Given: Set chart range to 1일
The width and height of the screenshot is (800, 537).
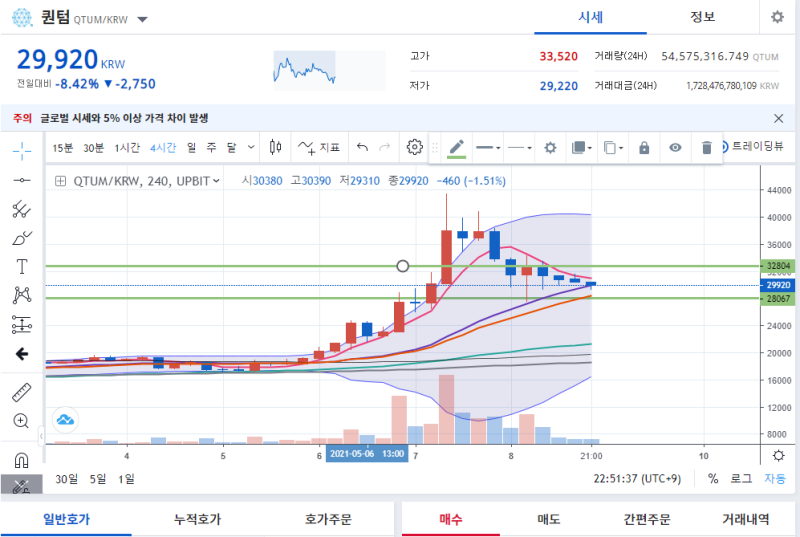Looking at the screenshot, I should tap(126, 479).
